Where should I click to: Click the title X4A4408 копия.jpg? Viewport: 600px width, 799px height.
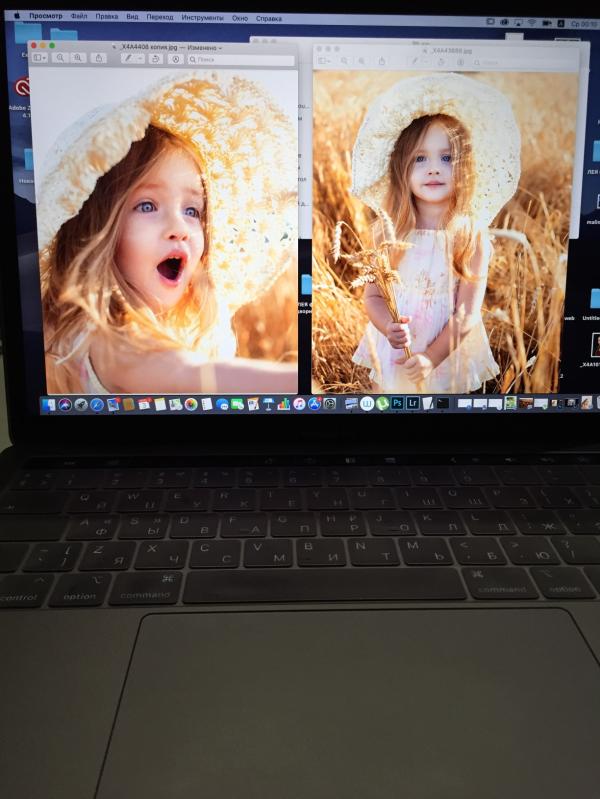(x=149, y=47)
